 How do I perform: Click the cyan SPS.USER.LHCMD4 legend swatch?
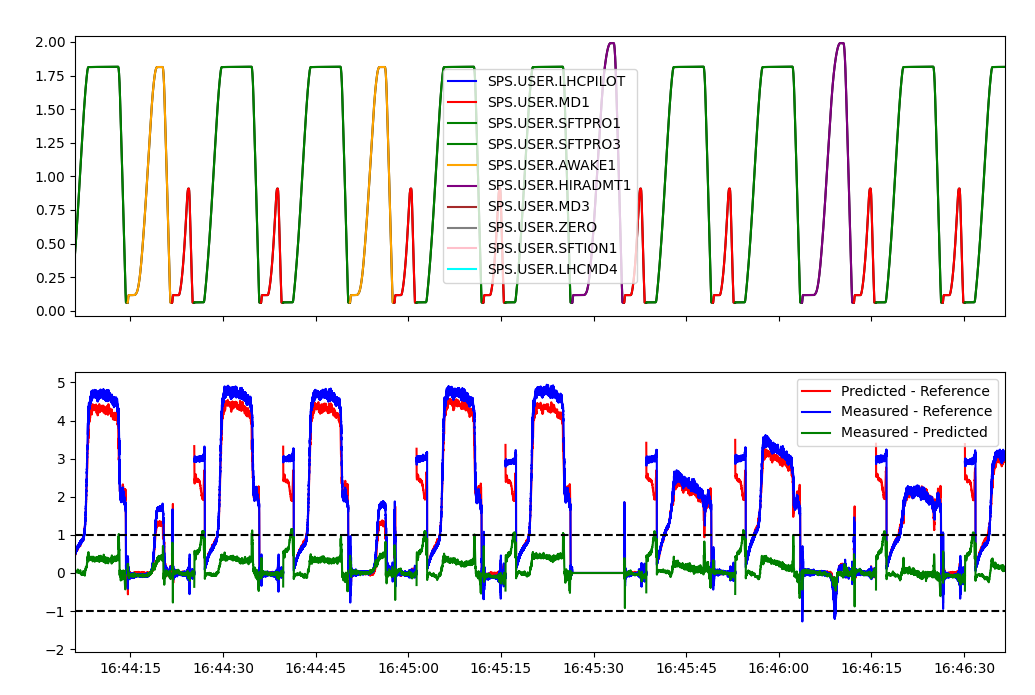[465, 270]
